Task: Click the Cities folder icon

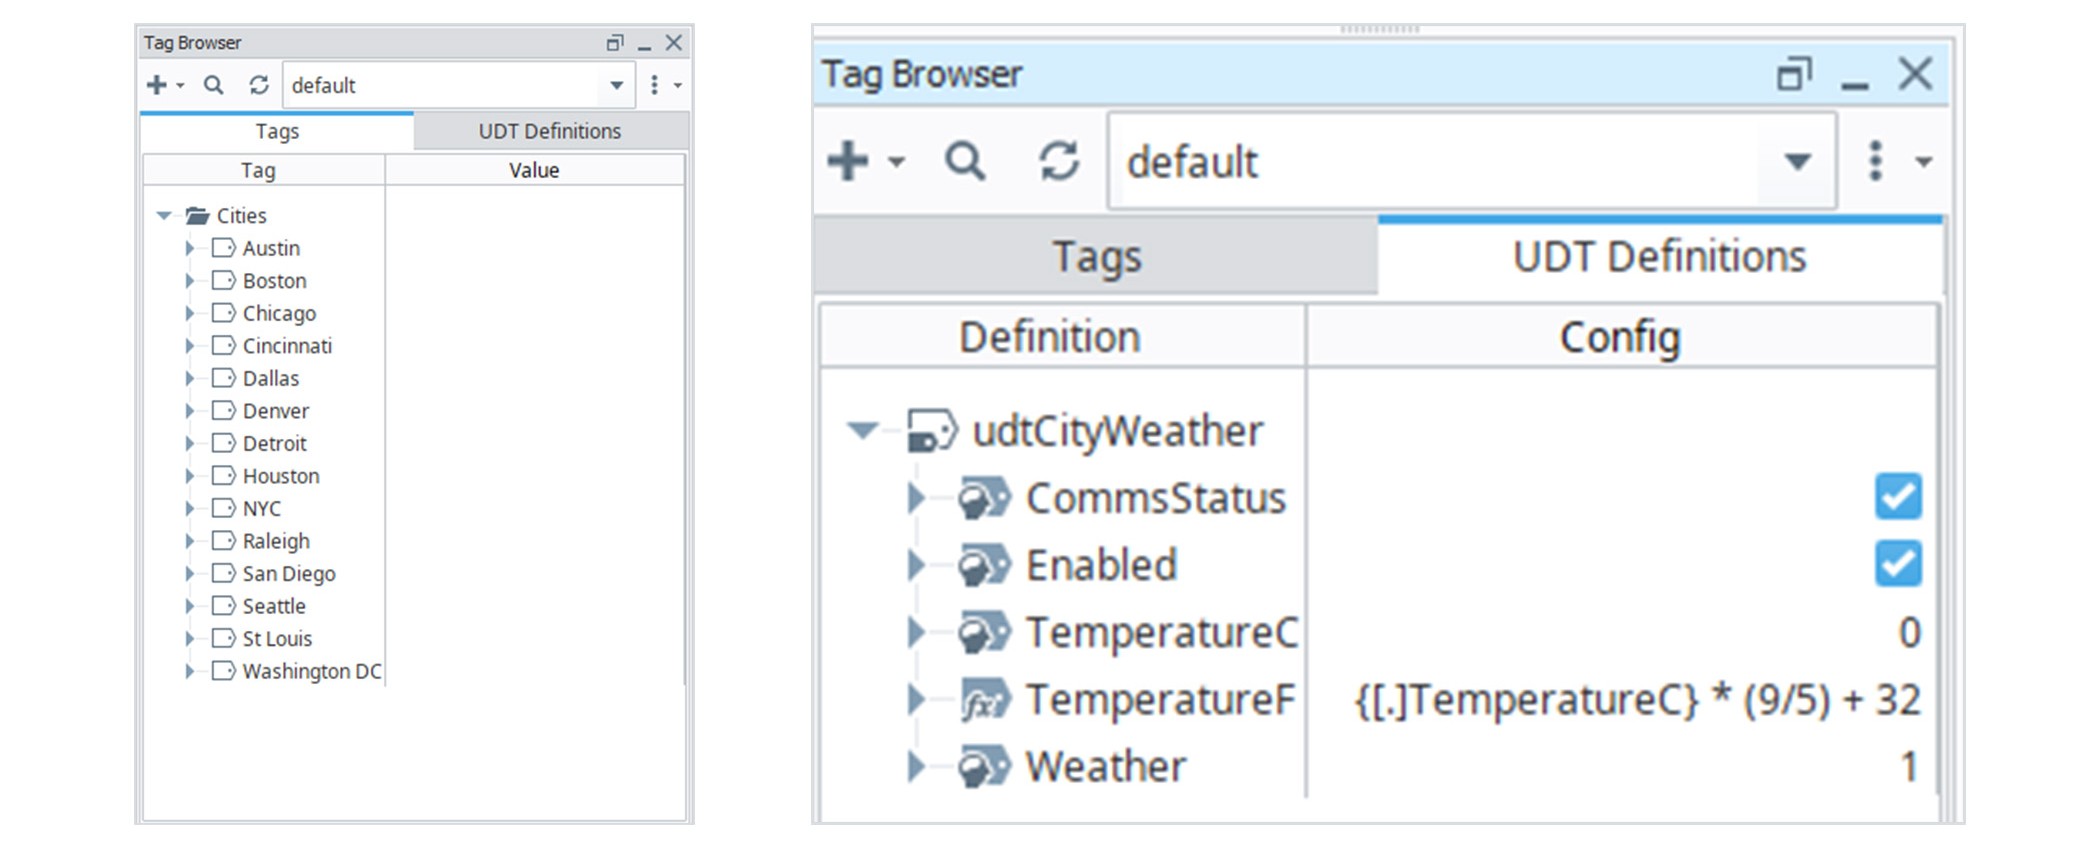Action: 198,216
